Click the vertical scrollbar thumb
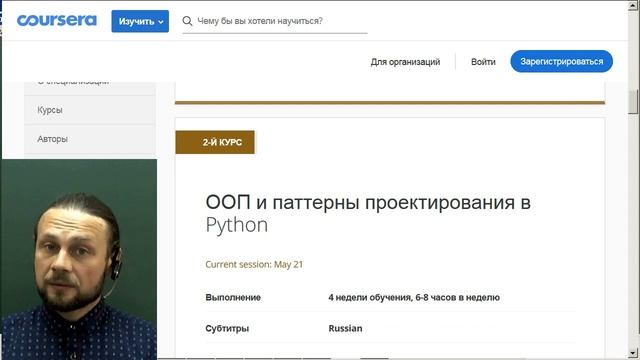The width and height of the screenshot is (640, 360). coord(633,101)
